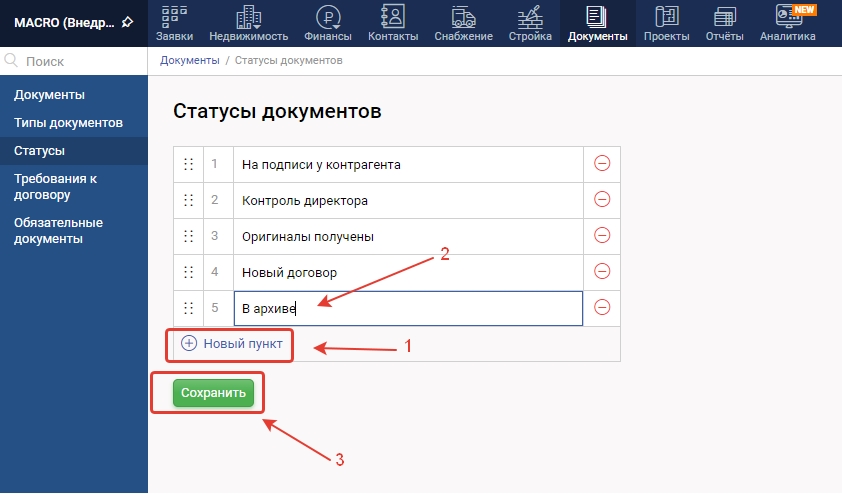842x494 pixels.
Task: Open the Недвижимость module icon
Action: [248, 17]
